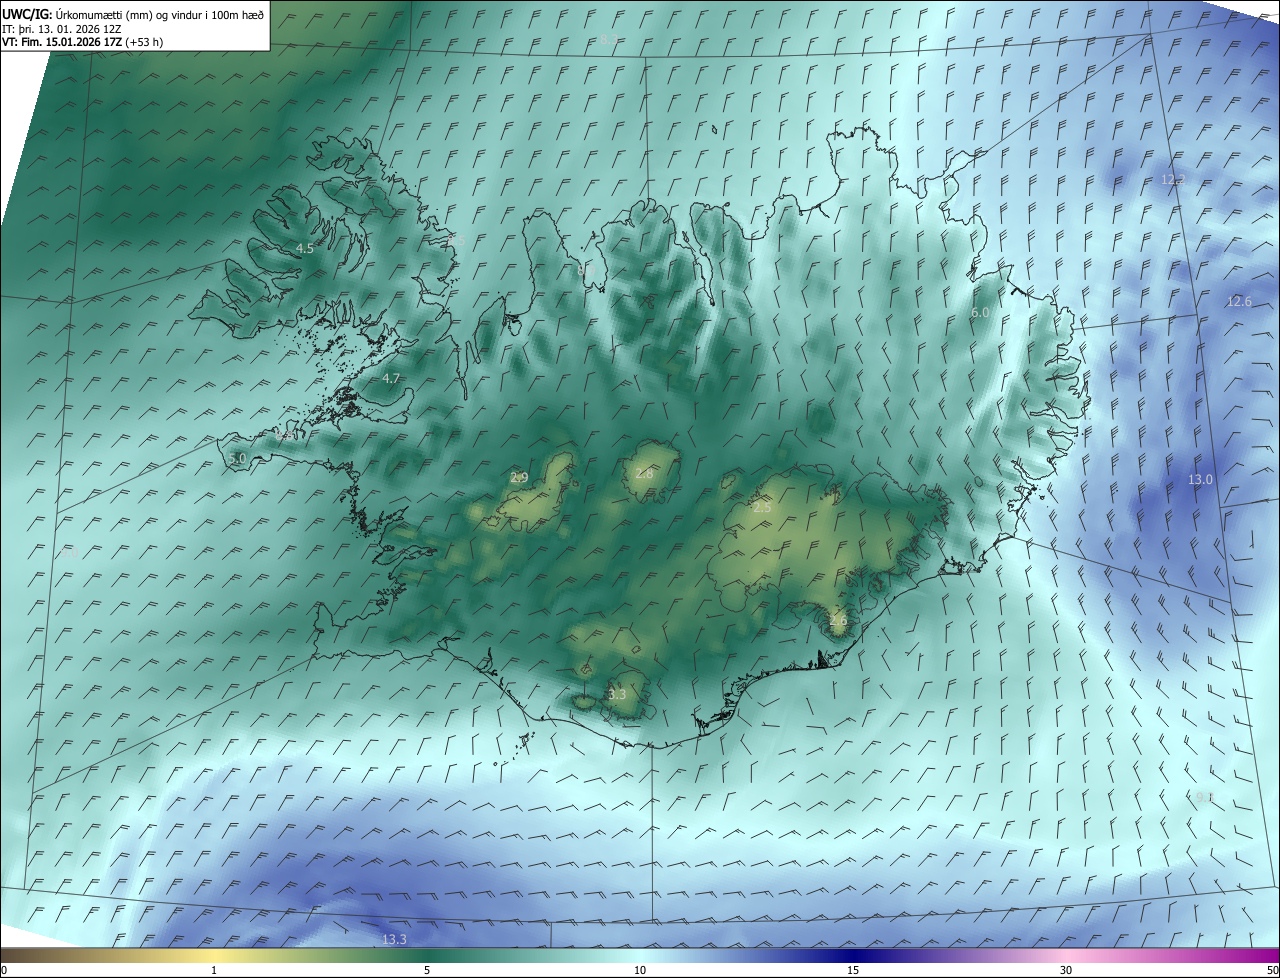1280x978 pixels.
Task: Click the 4.7 value label on the map
Action: pos(391,379)
